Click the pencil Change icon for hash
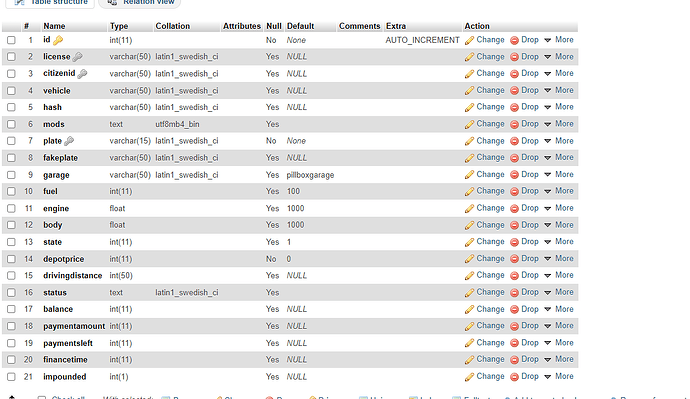The width and height of the screenshot is (690, 399). coord(469,107)
